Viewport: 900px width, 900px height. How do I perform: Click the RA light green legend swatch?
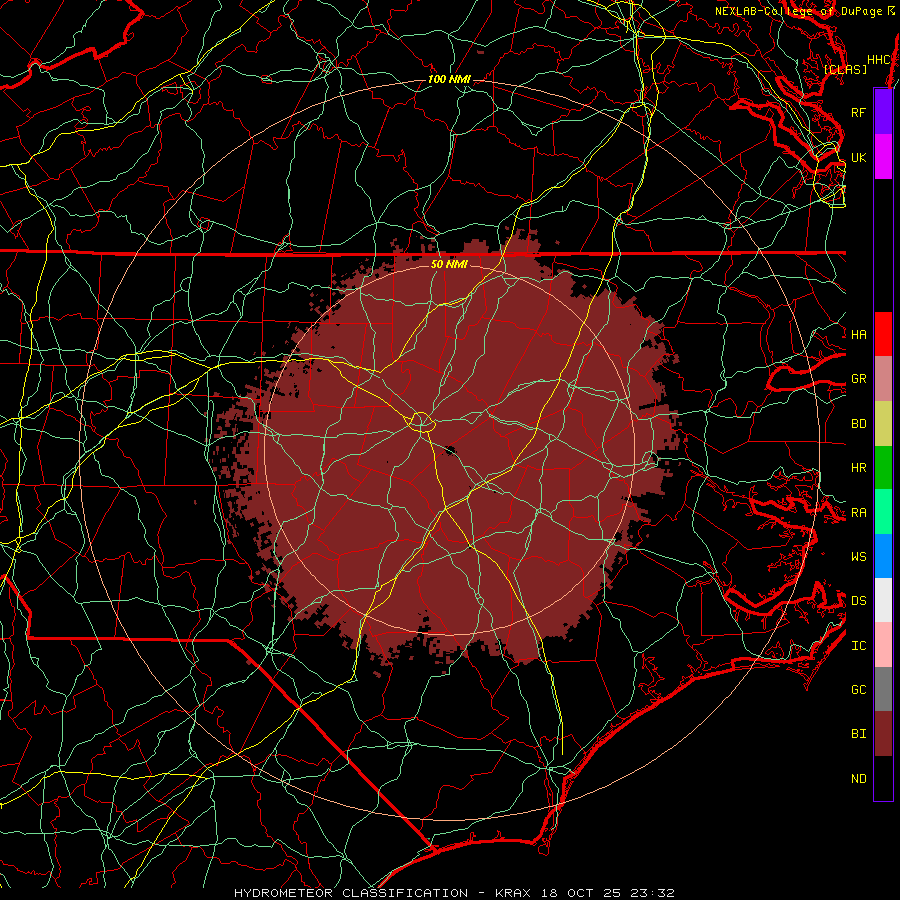pos(883,512)
